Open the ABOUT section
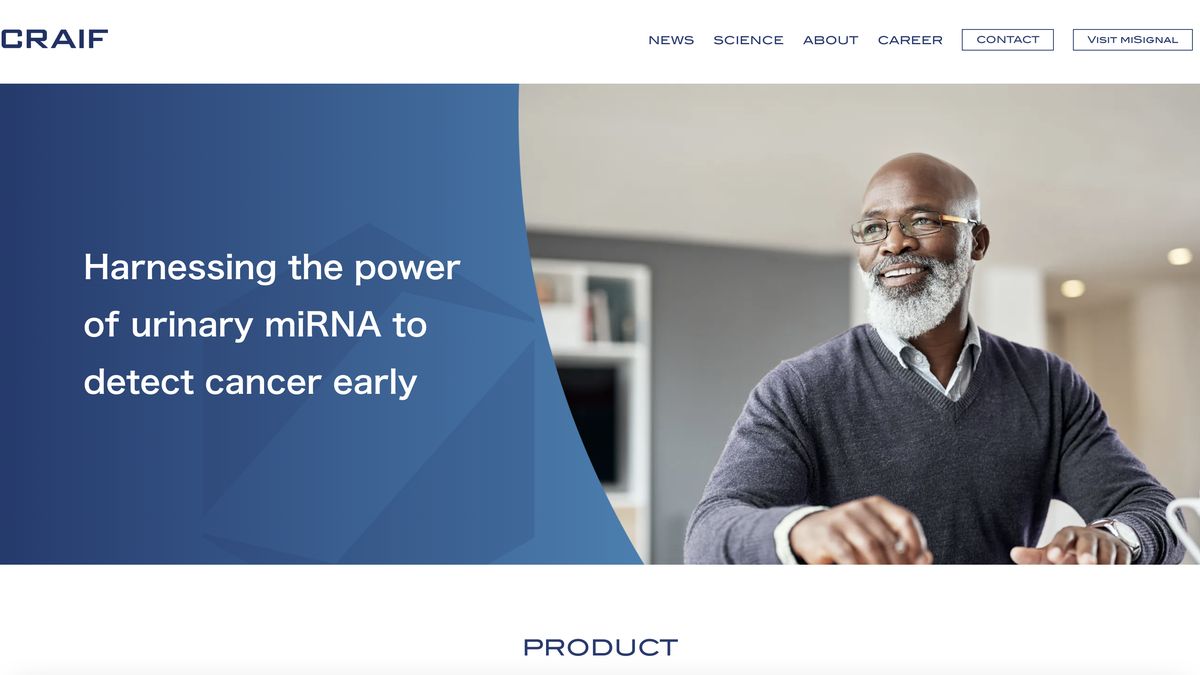 coord(831,40)
